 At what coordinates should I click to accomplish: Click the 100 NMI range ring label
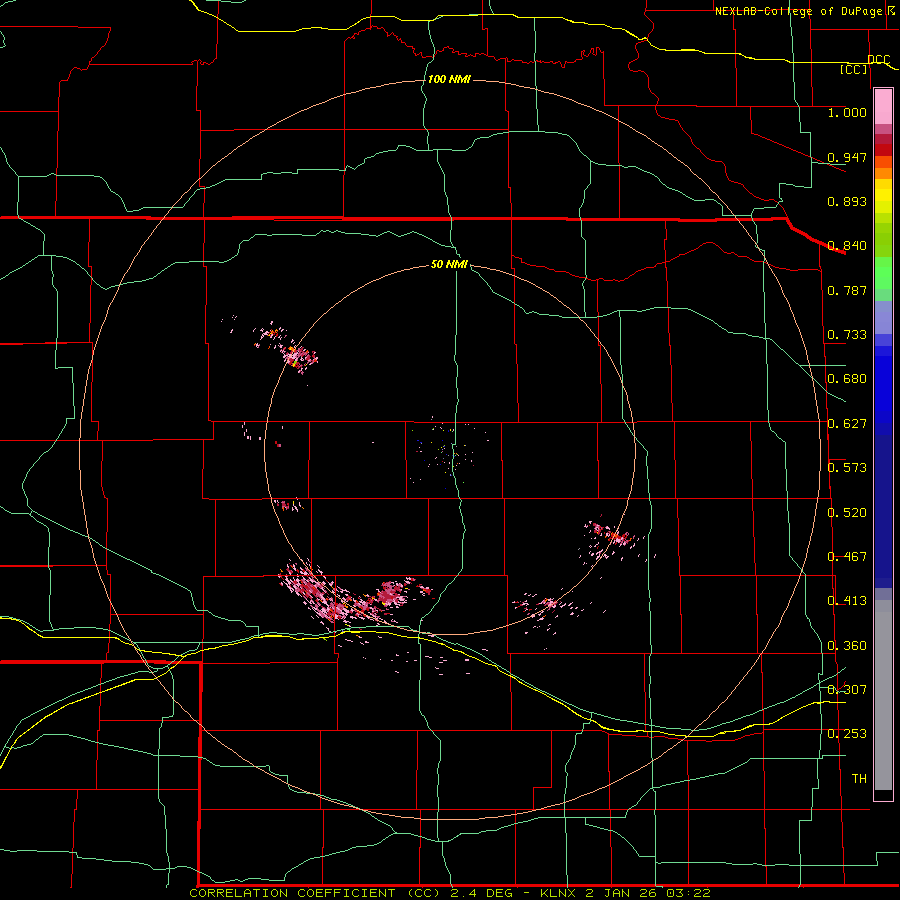pos(449,79)
